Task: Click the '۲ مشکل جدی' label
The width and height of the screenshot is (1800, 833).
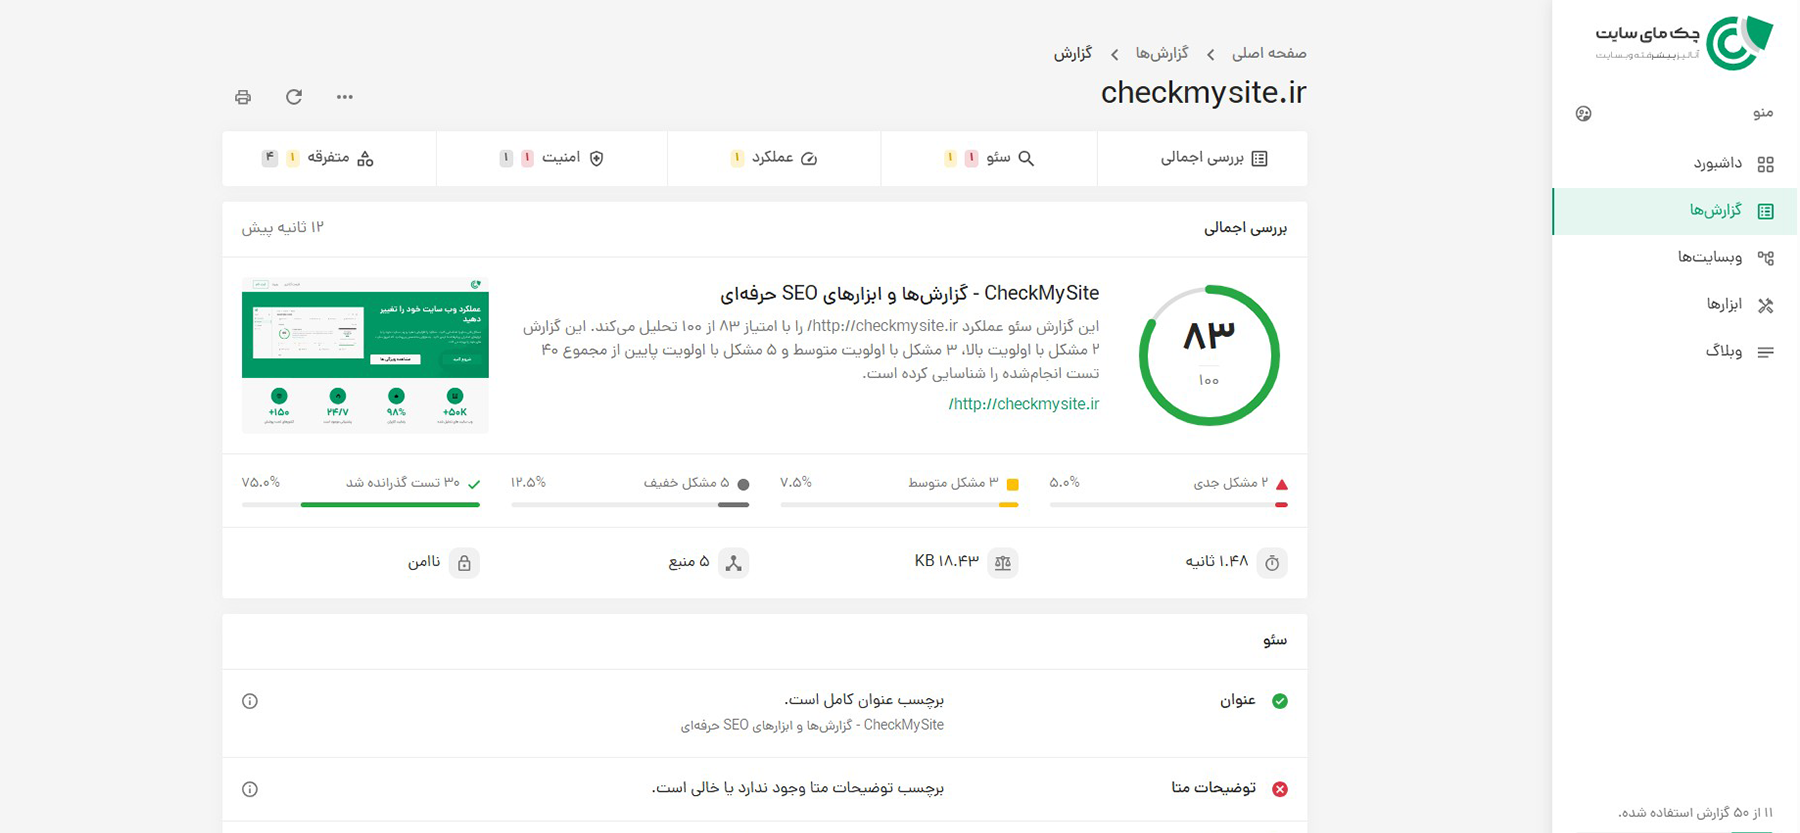Action: (x=1231, y=483)
